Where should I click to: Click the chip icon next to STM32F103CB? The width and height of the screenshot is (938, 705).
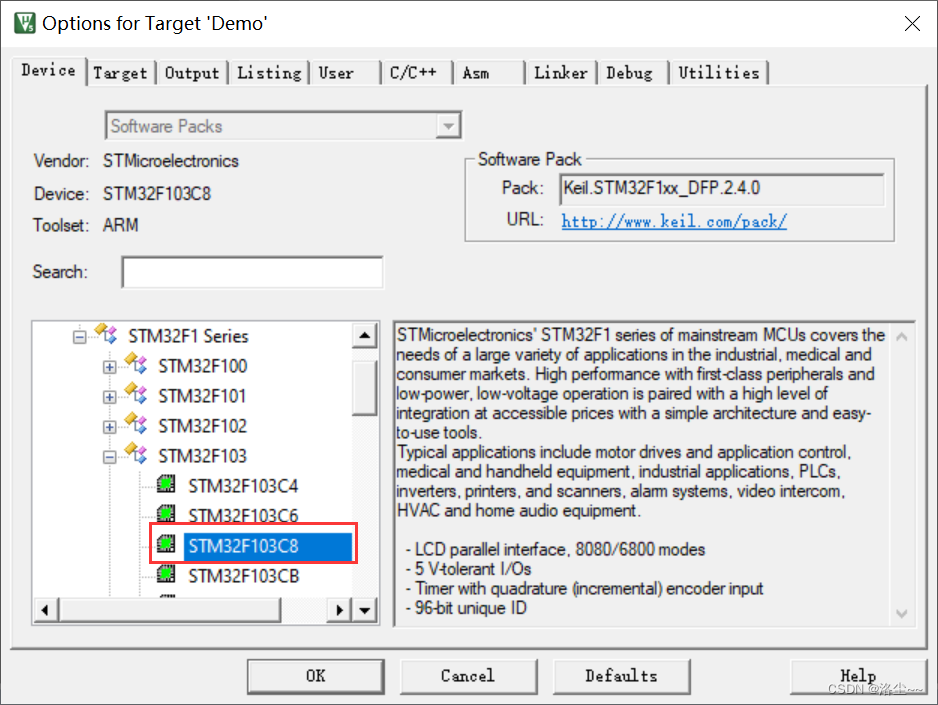(167, 575)
